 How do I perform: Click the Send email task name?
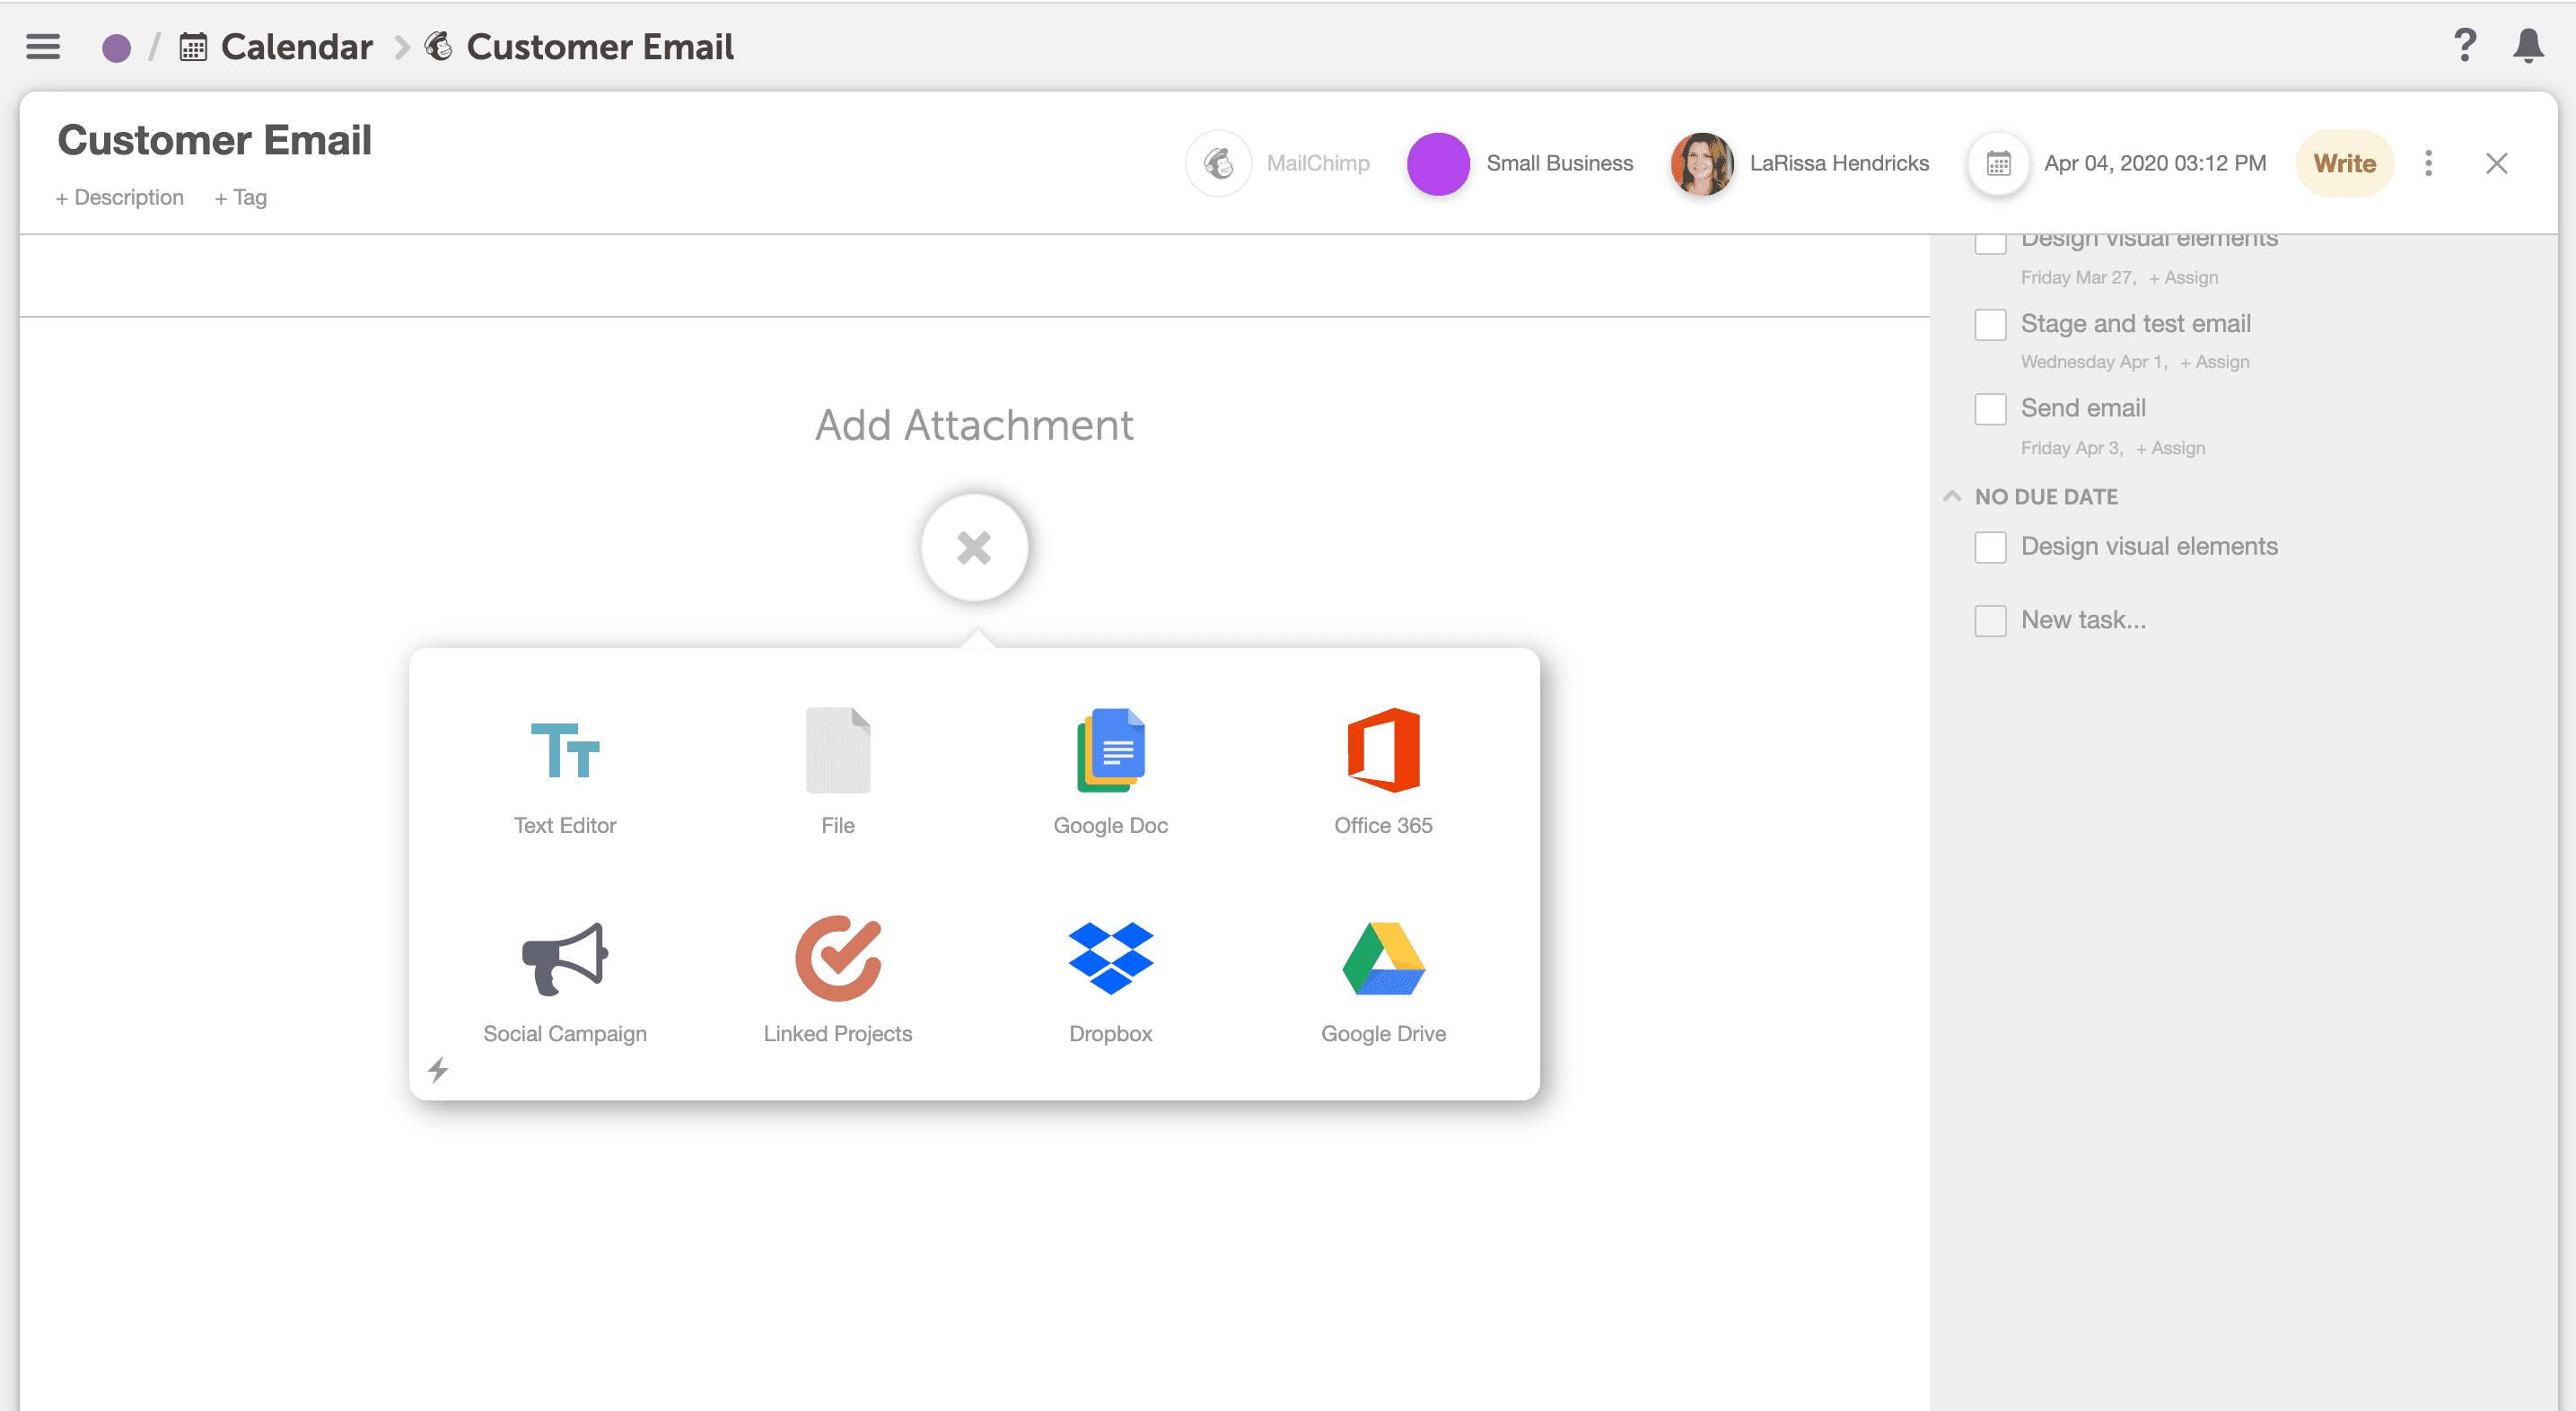coord(2083,408)
